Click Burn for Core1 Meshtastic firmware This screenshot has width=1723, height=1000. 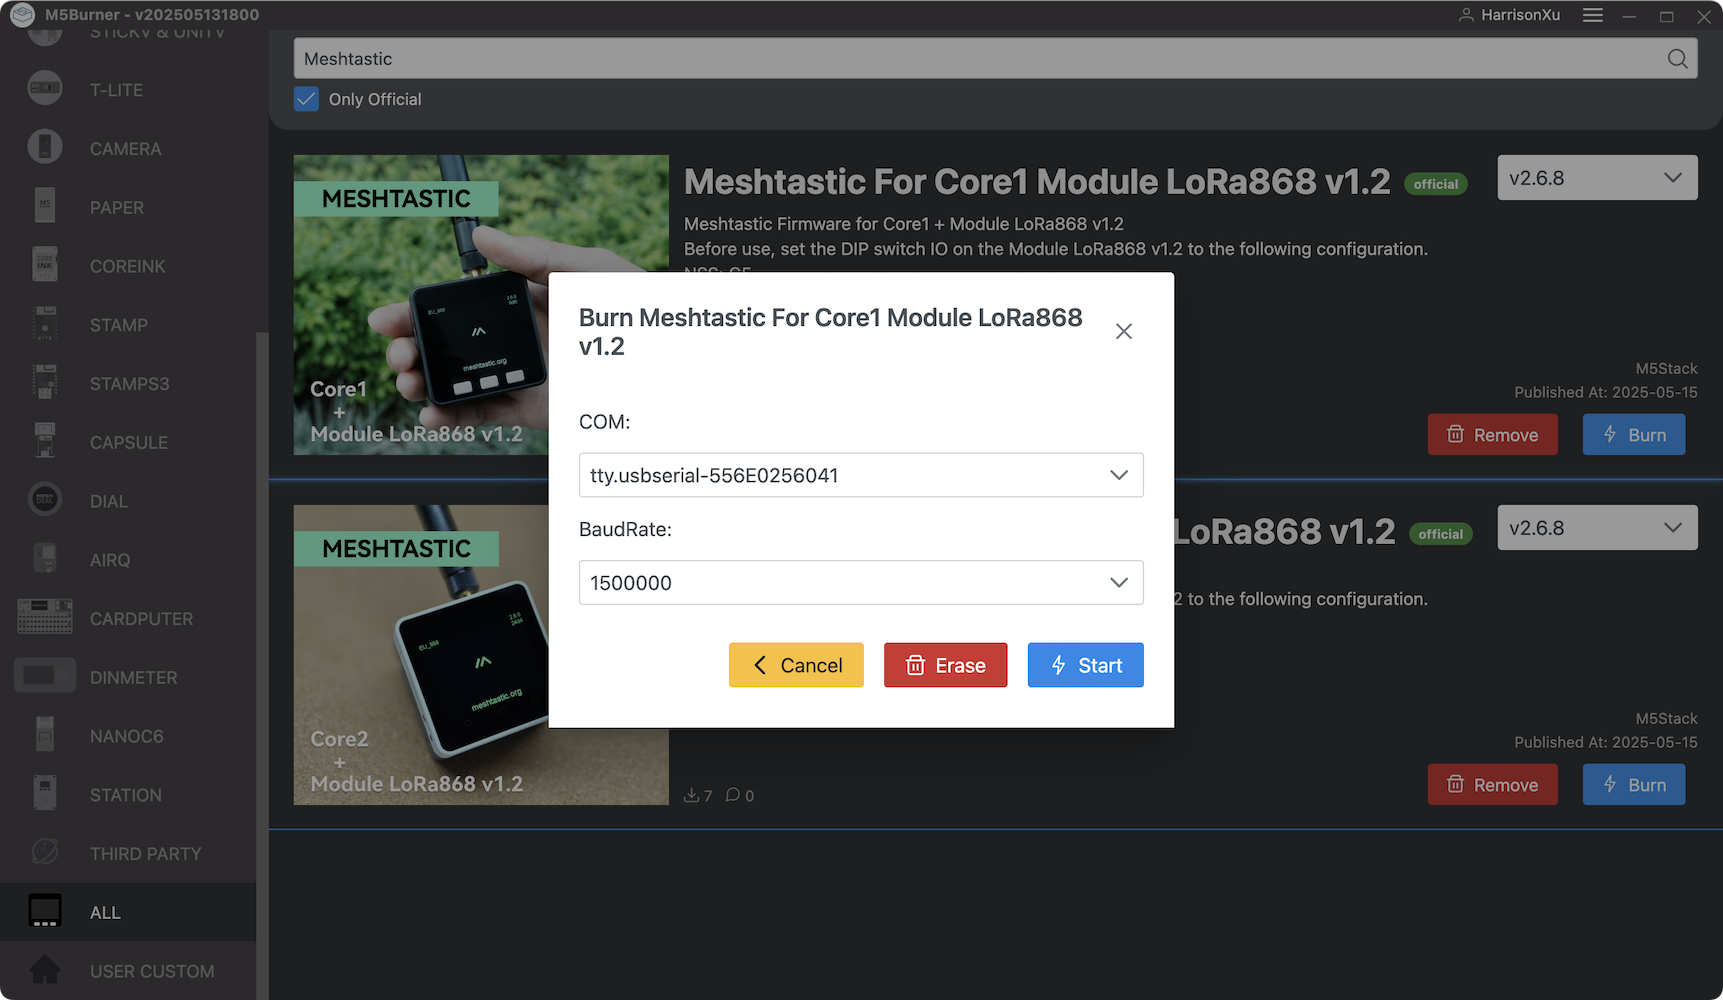1634,435
